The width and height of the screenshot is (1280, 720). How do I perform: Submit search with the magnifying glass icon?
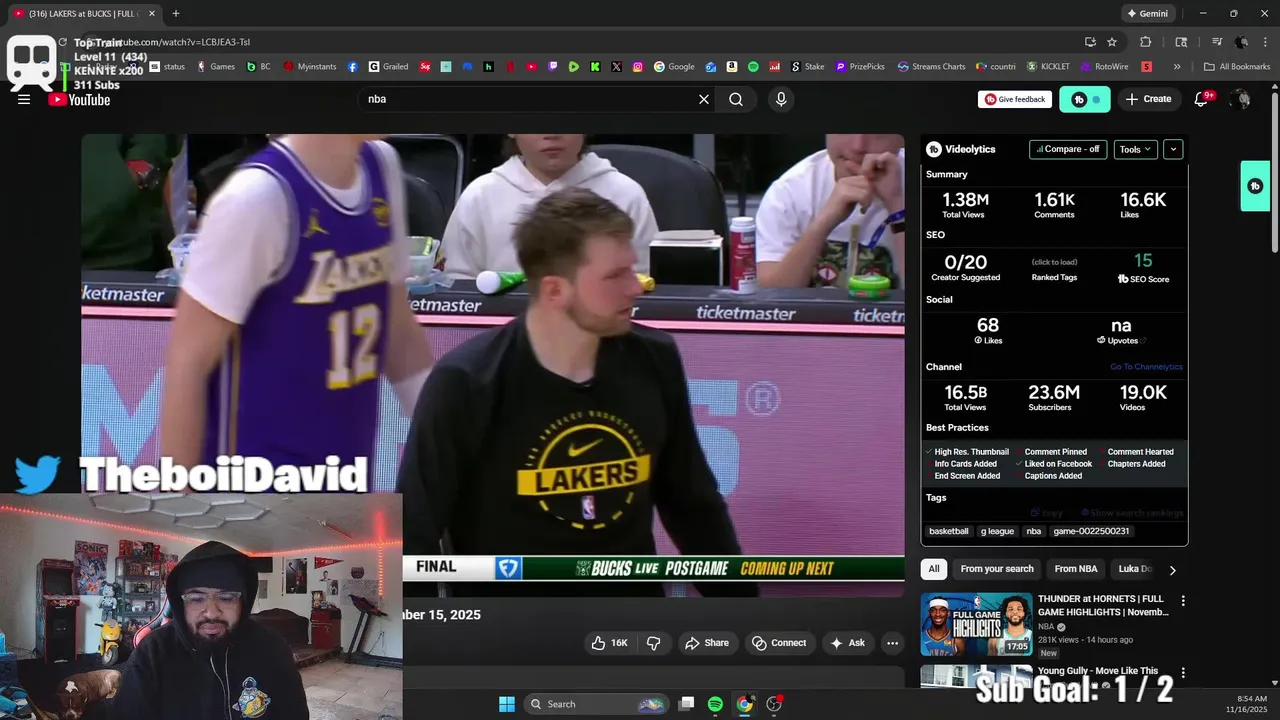coord(736,99)
